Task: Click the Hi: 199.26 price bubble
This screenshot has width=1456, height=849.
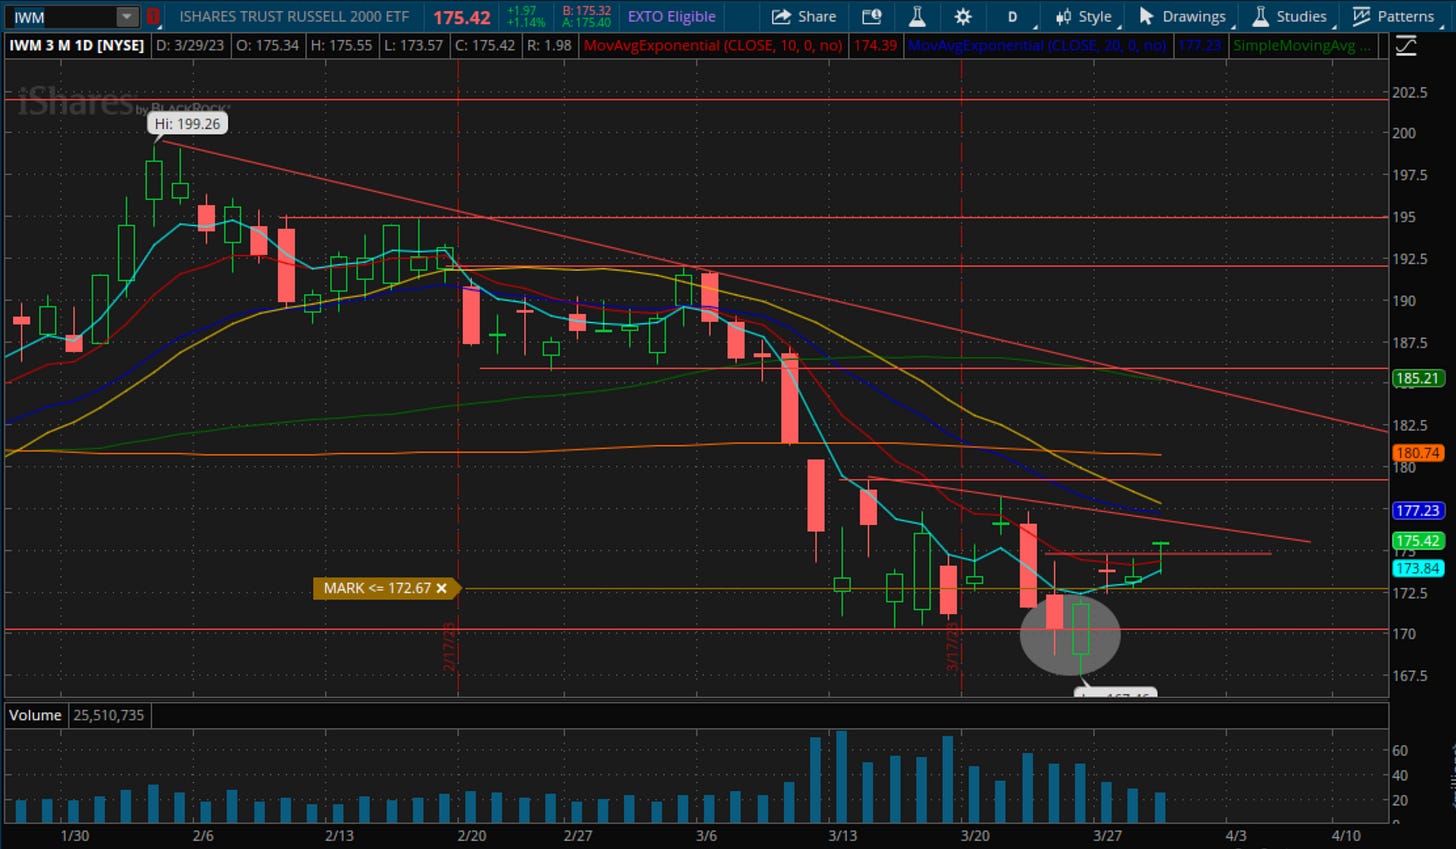Action: click(187, 124)
